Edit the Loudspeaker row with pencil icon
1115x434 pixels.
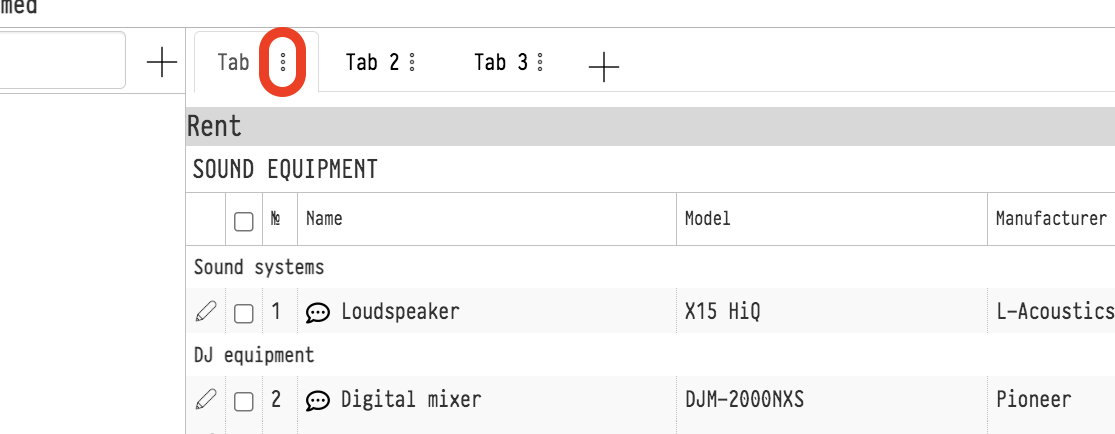click(205, 313)
